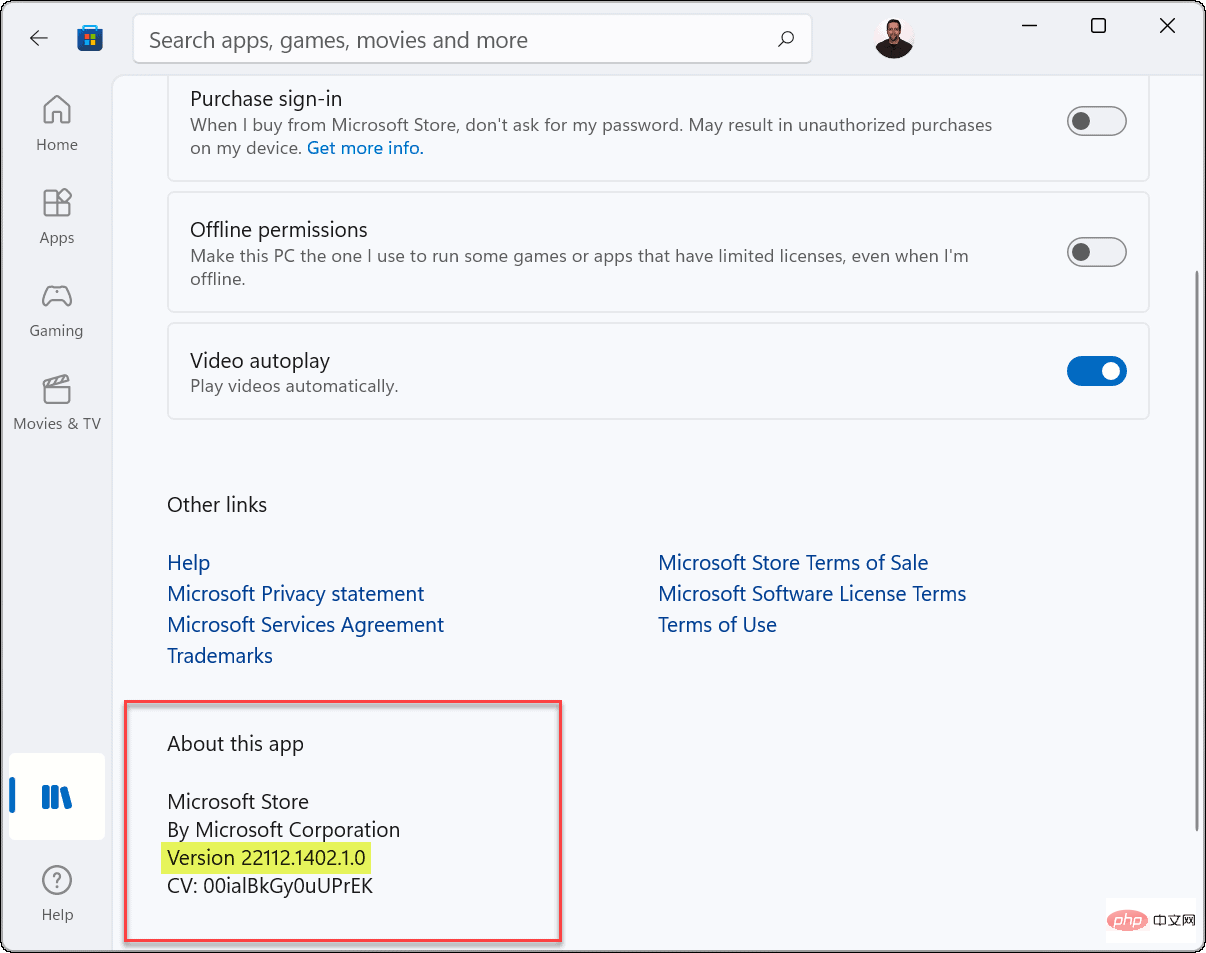Screen dimensions: 1206x953
Task: Open the Trademarks link
Action: (220, 656)
